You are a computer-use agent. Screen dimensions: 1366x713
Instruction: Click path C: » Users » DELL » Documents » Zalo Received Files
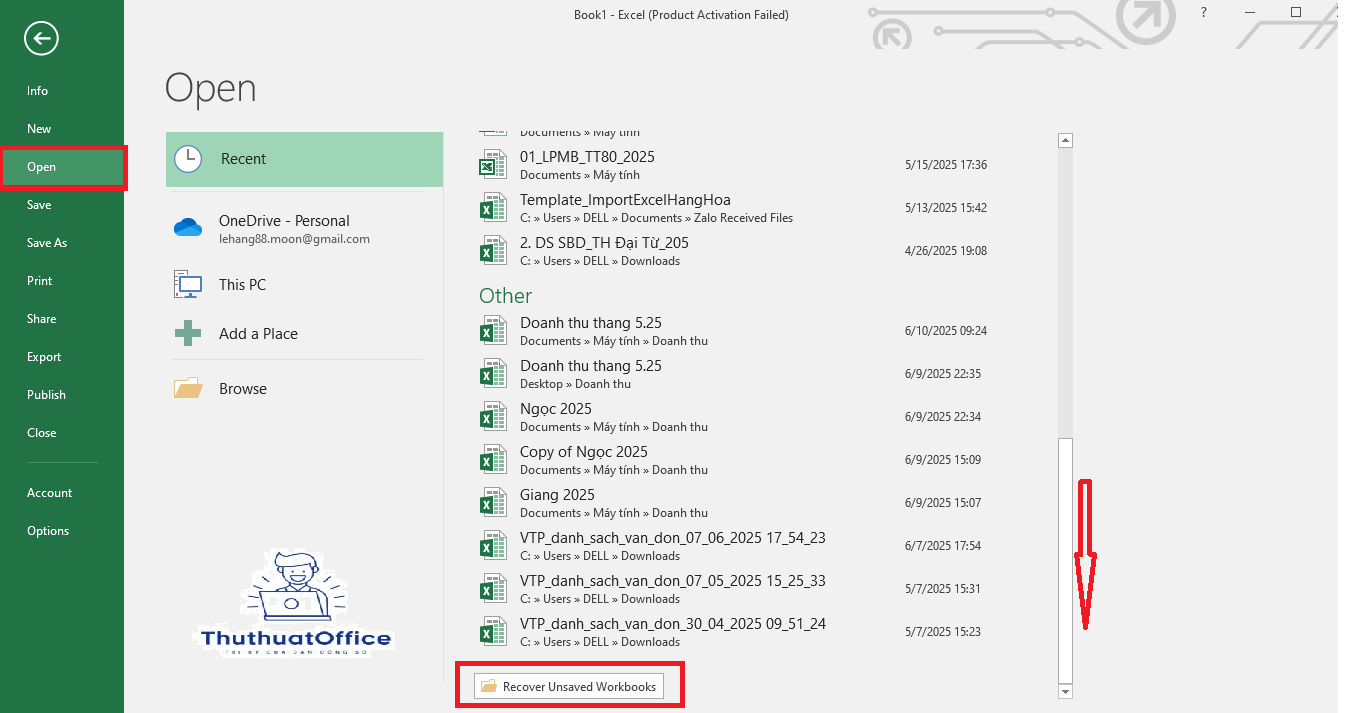tap(656, 218)
